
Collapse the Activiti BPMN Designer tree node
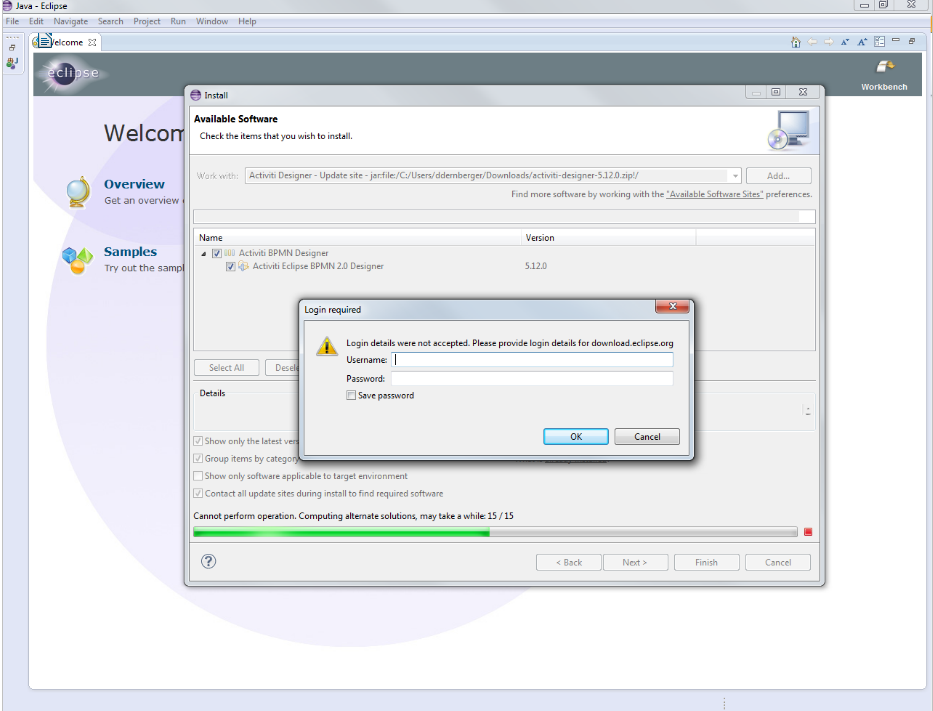204,254
